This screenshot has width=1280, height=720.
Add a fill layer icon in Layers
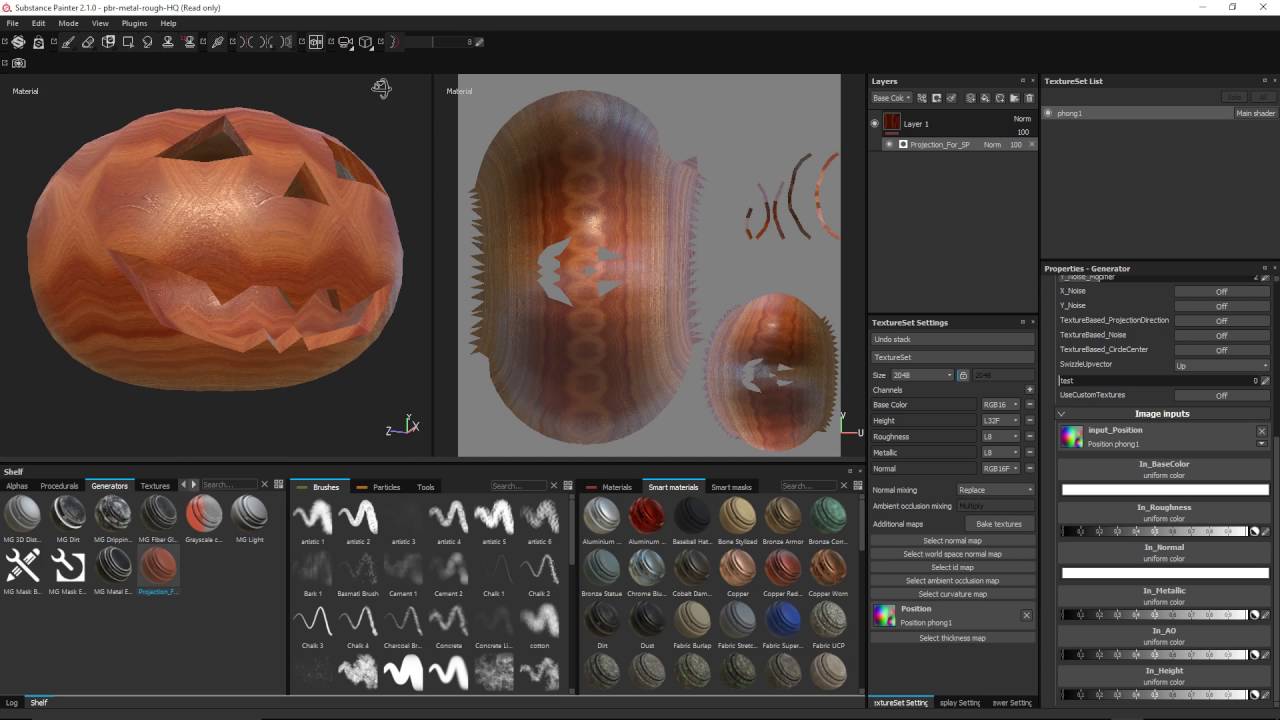[985, 98]
